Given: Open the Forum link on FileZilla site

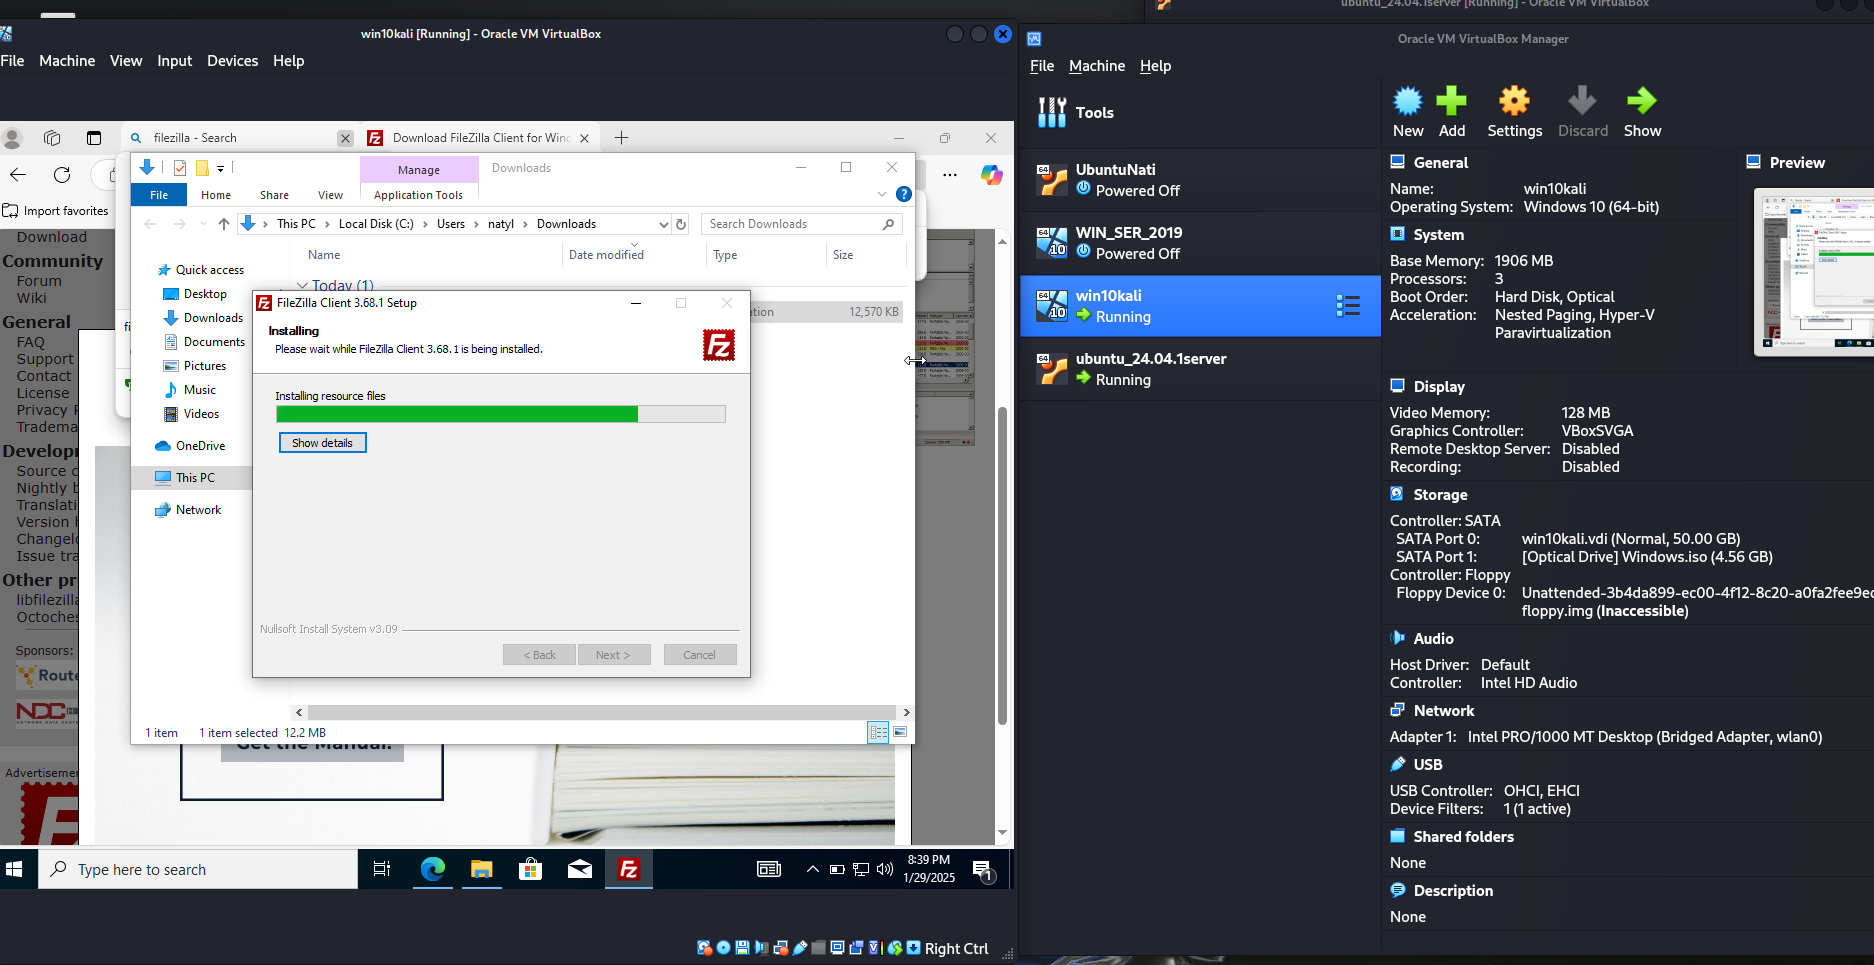Looking at the screenshot, I should 39,281.
